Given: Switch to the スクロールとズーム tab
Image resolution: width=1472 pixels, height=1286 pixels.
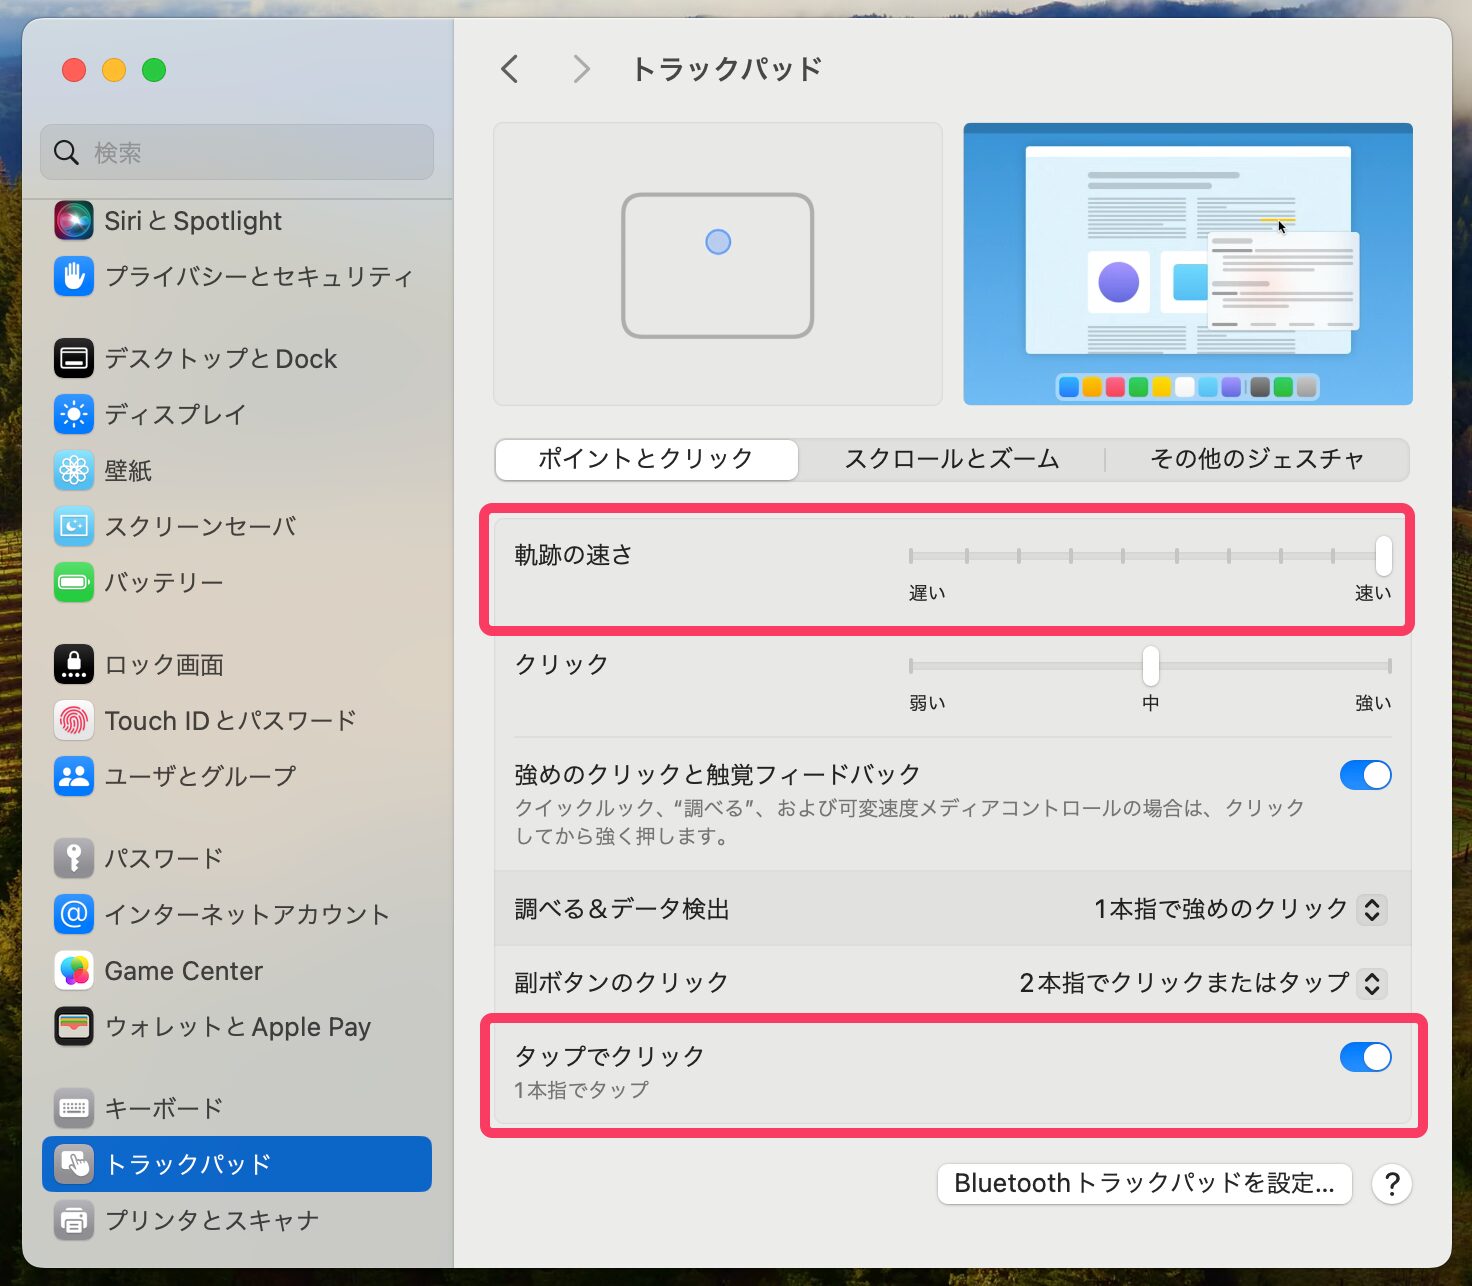Looking at the screenshot, I should (x=951, y=459).
